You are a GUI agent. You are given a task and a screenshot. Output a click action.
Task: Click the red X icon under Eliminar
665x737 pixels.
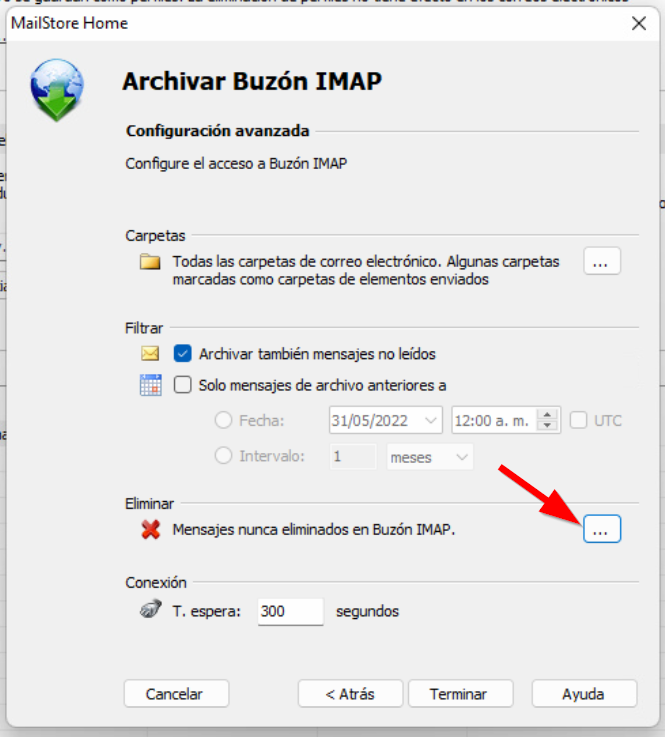pos(150,530)
